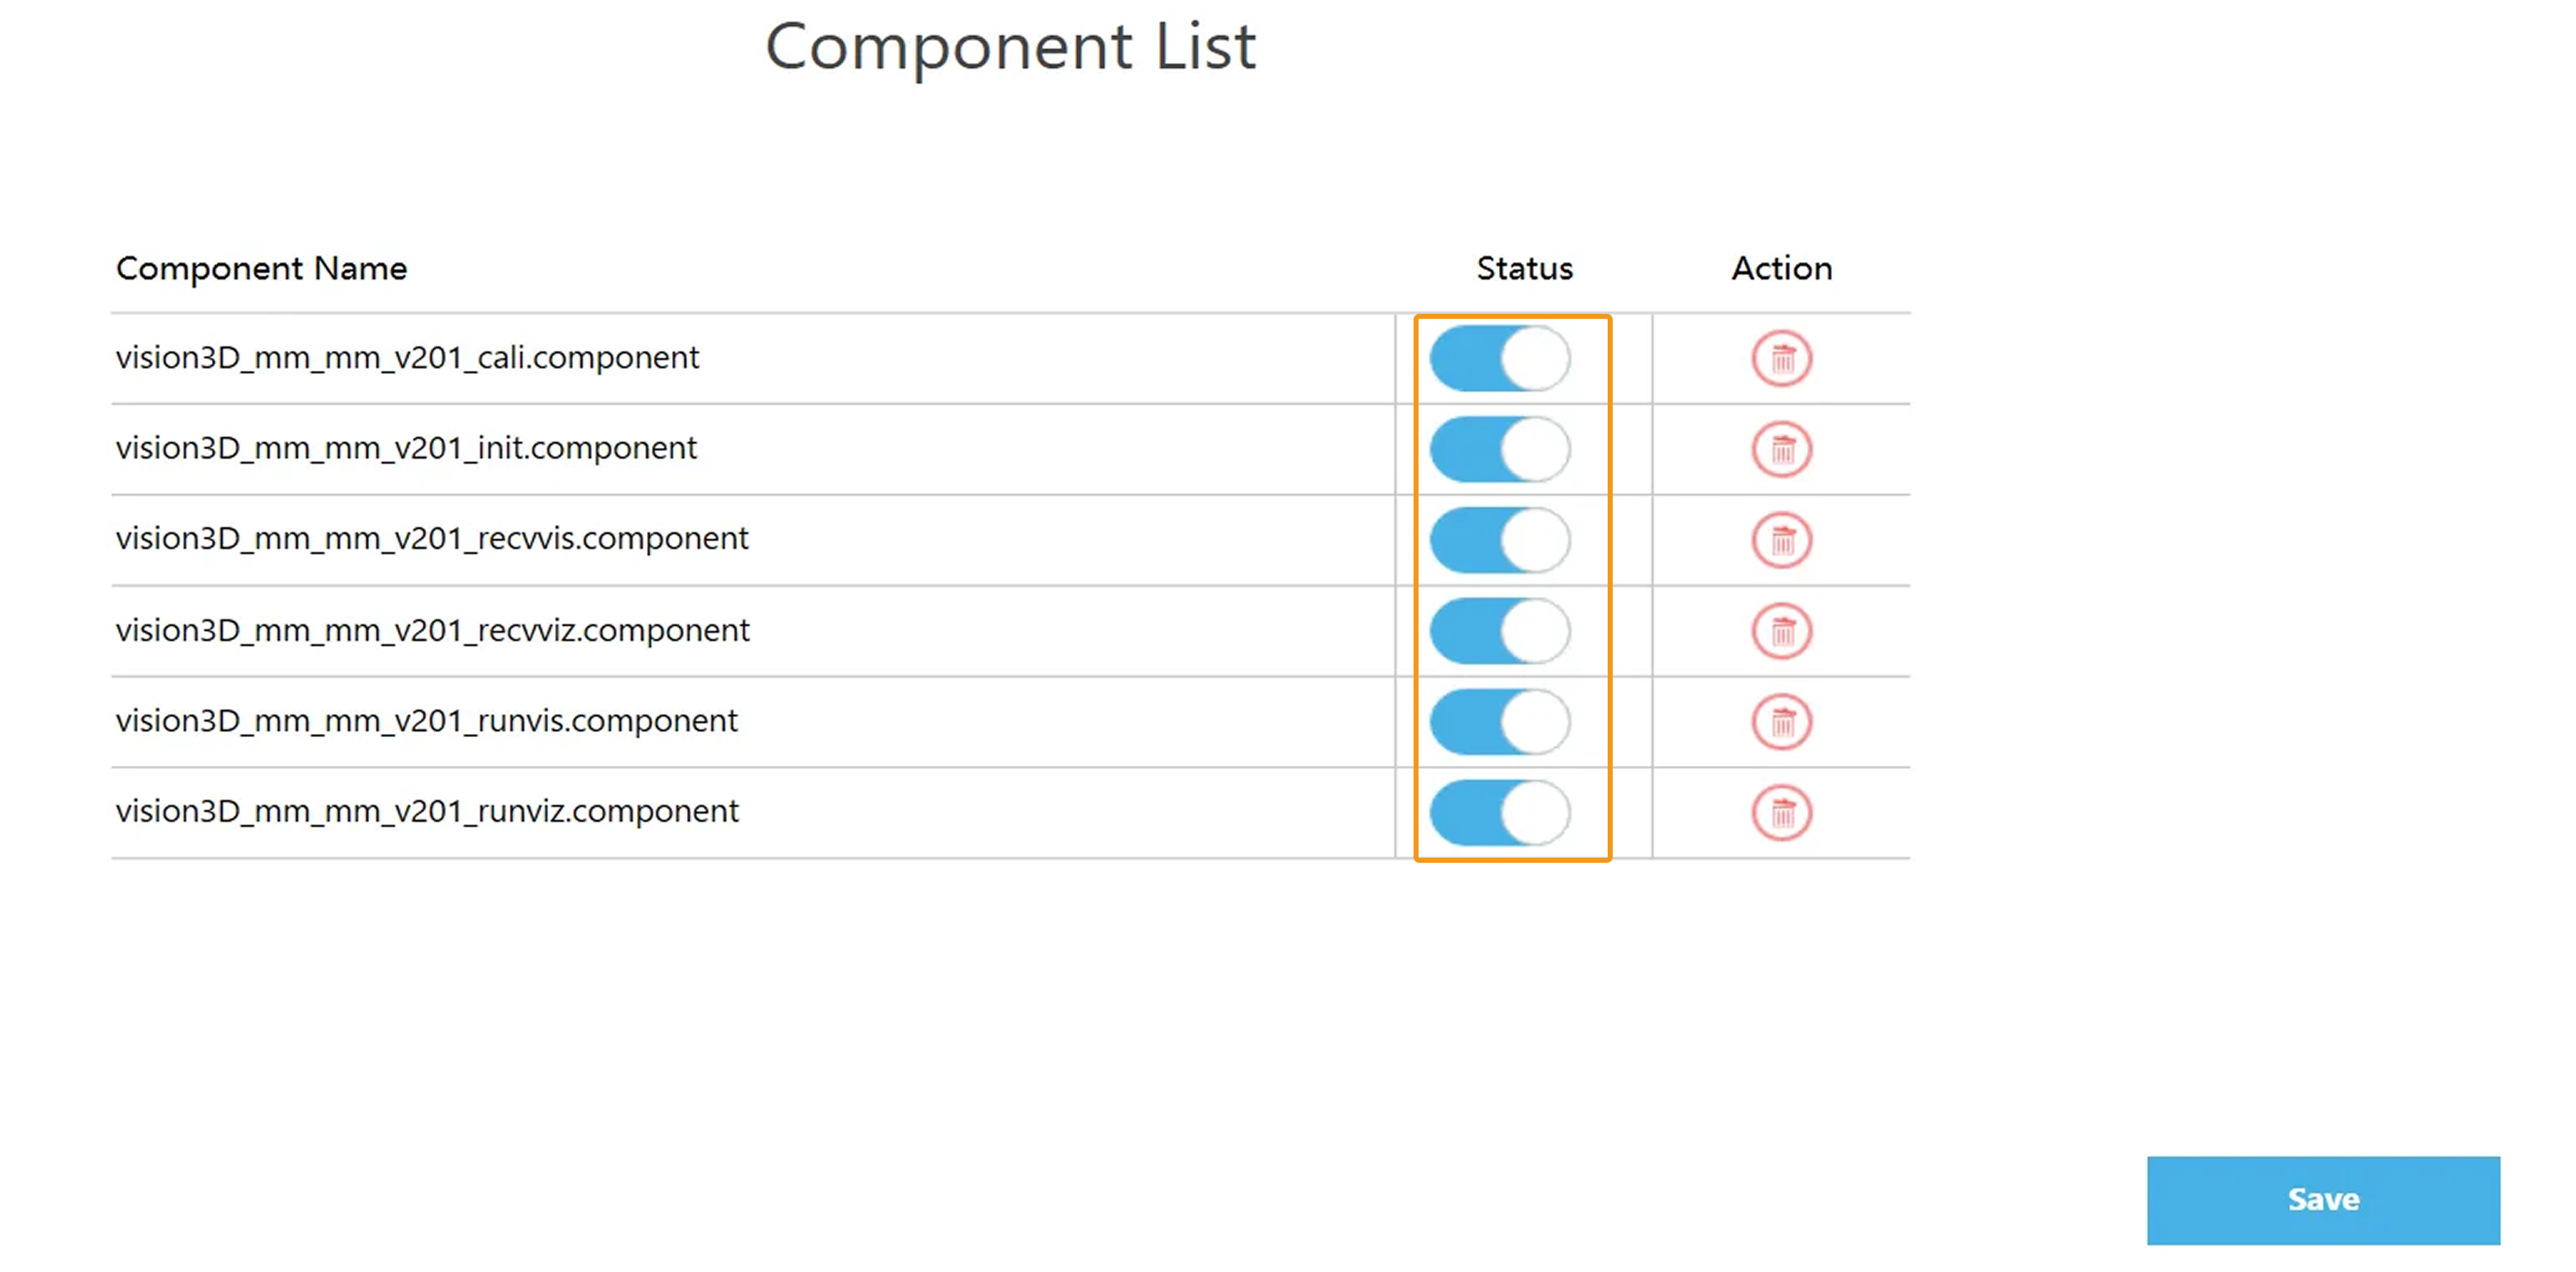Remove the v201_recvviz component
This screenshot has width=2576, height=1272.
click(x=1781, y=631)
